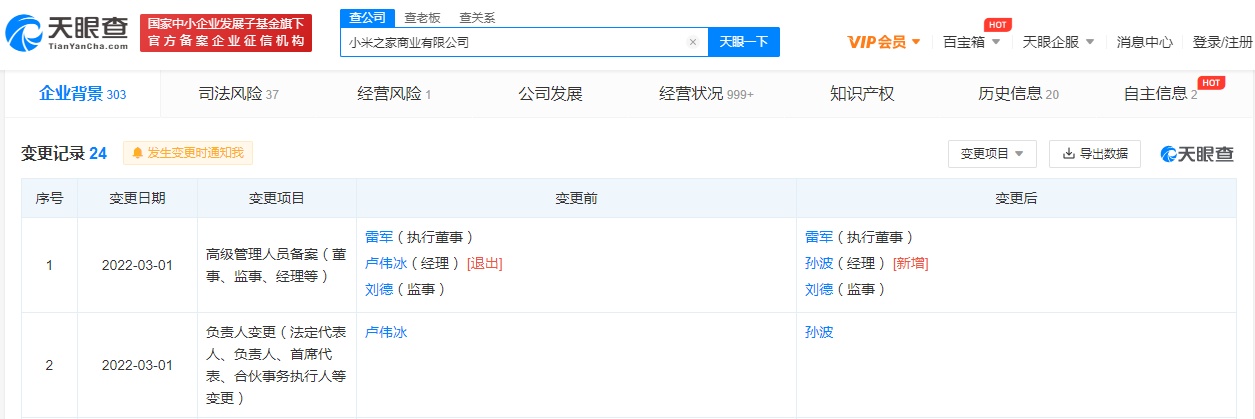This screenshot has width=1255, height=419.
Task: Open the 天眼企服 dropdown menu
Action: pos(1058,42)
